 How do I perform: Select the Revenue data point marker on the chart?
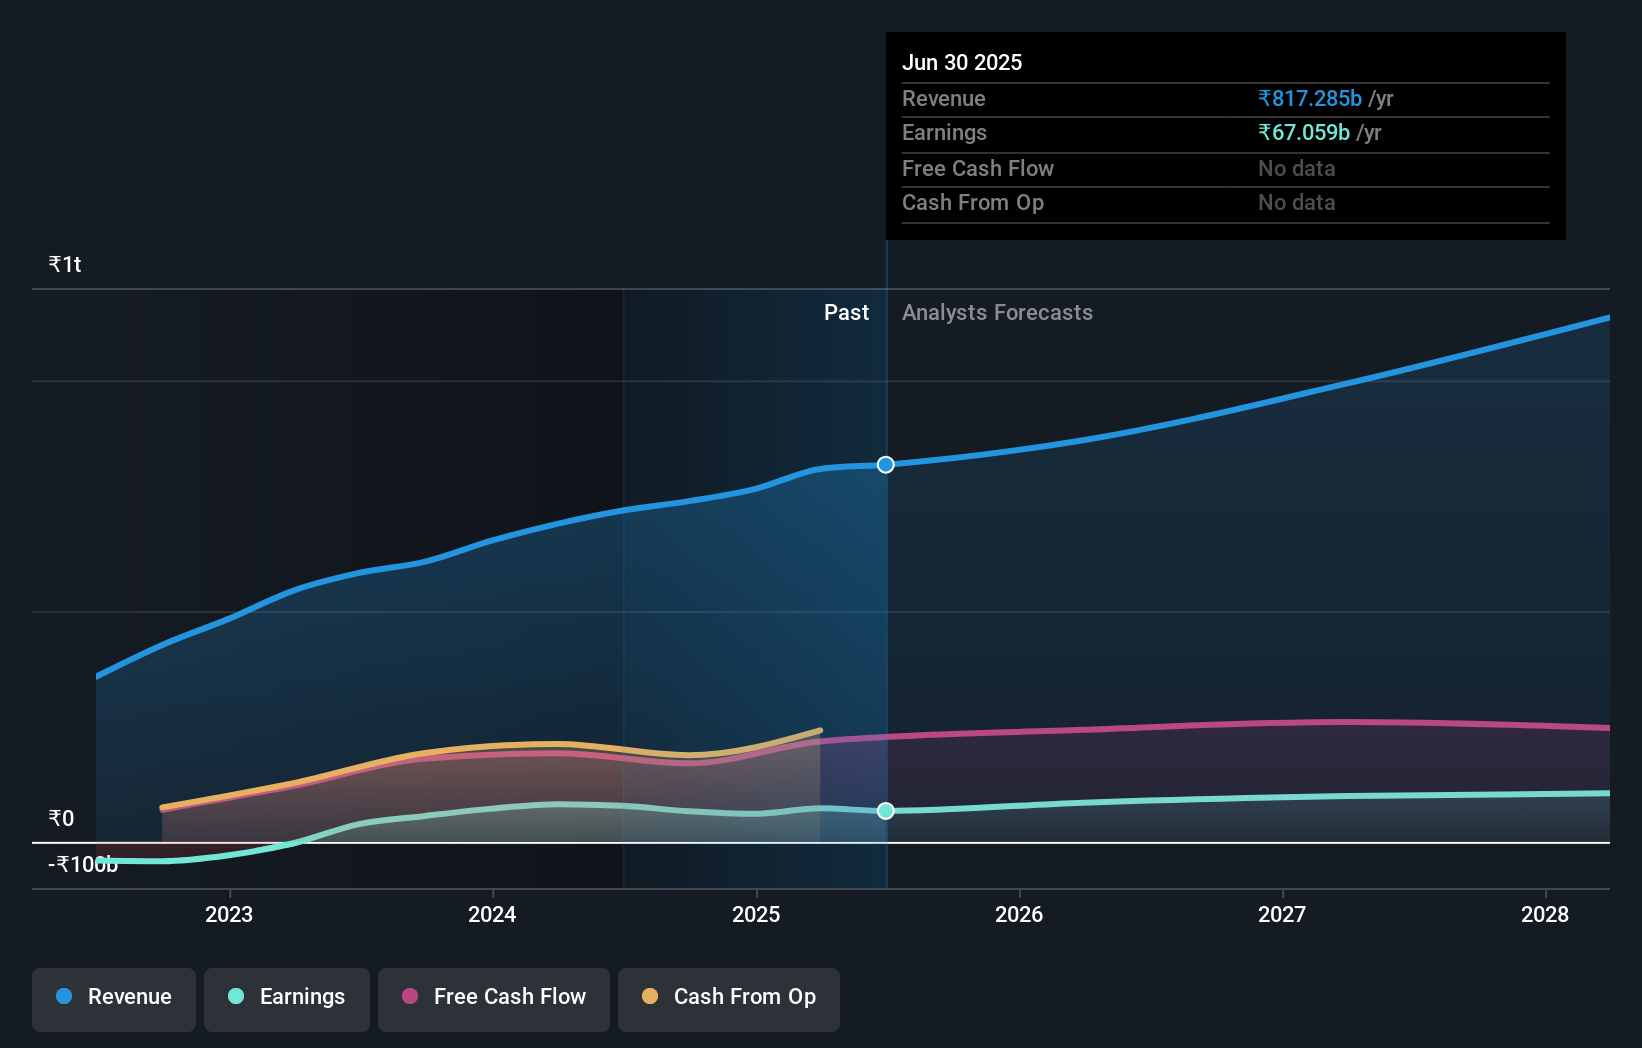tap(884, 464)
